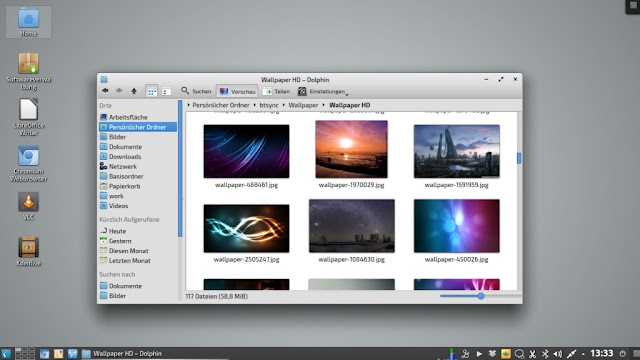Open Videos in places panel

(x=138, y=206)
